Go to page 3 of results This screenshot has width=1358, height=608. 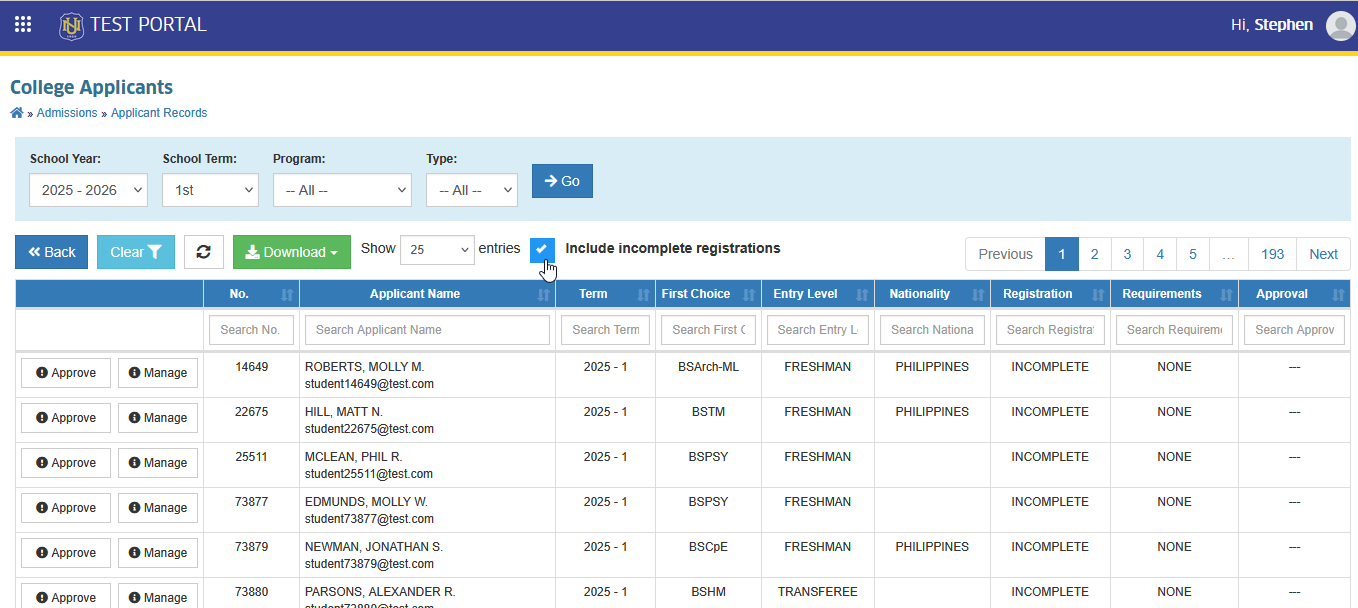click(1127, 254)
